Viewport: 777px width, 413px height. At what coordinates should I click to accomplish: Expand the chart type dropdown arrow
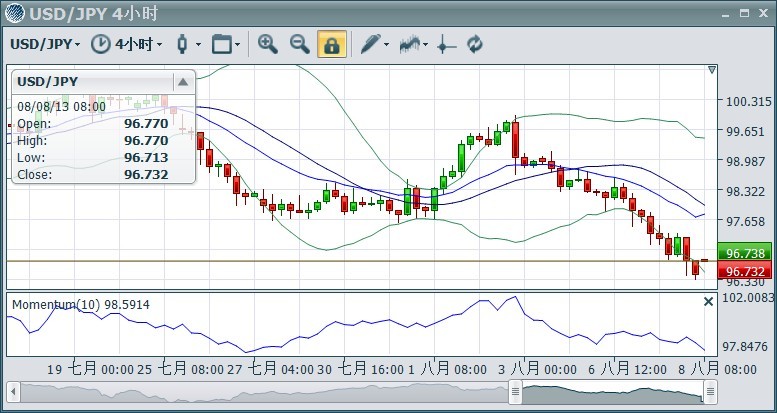click(x=198, y=45)
